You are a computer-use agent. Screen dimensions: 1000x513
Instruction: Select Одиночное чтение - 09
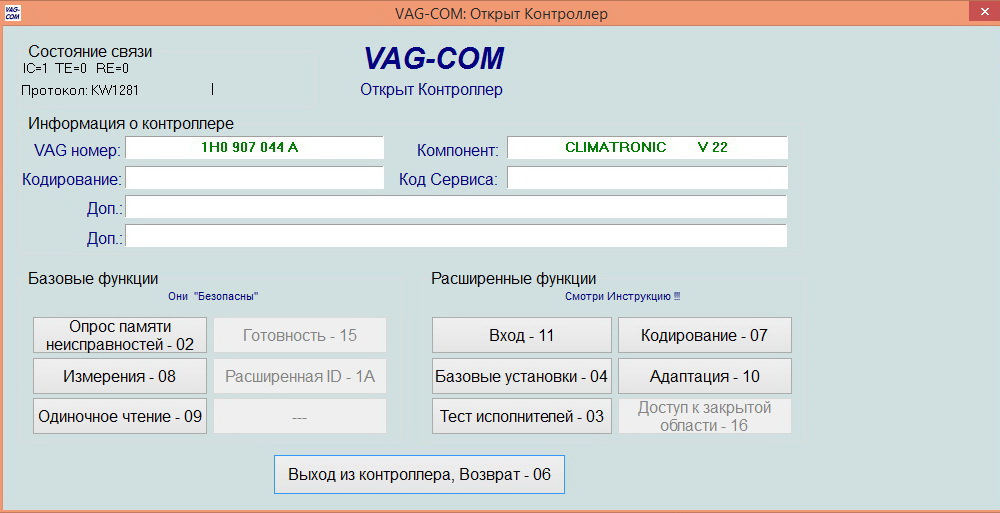tap(120, 417)
